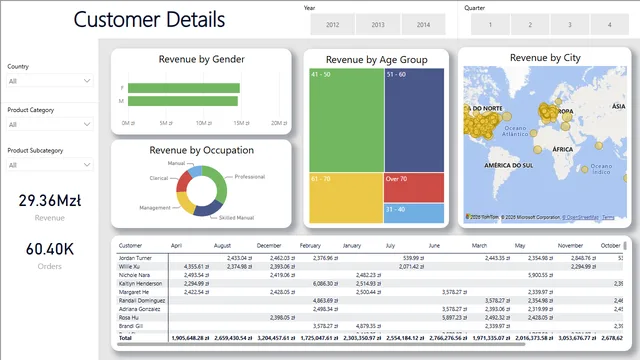
Task: Sort table by July column header
Action: tap(390, 245)
